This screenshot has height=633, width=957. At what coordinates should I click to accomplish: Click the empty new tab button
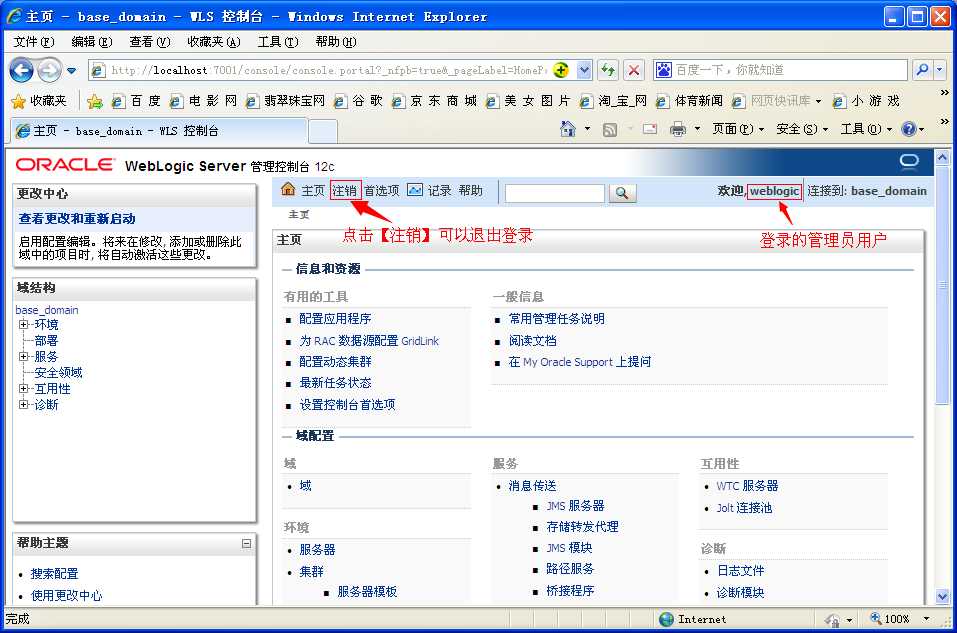coord(322,131)
